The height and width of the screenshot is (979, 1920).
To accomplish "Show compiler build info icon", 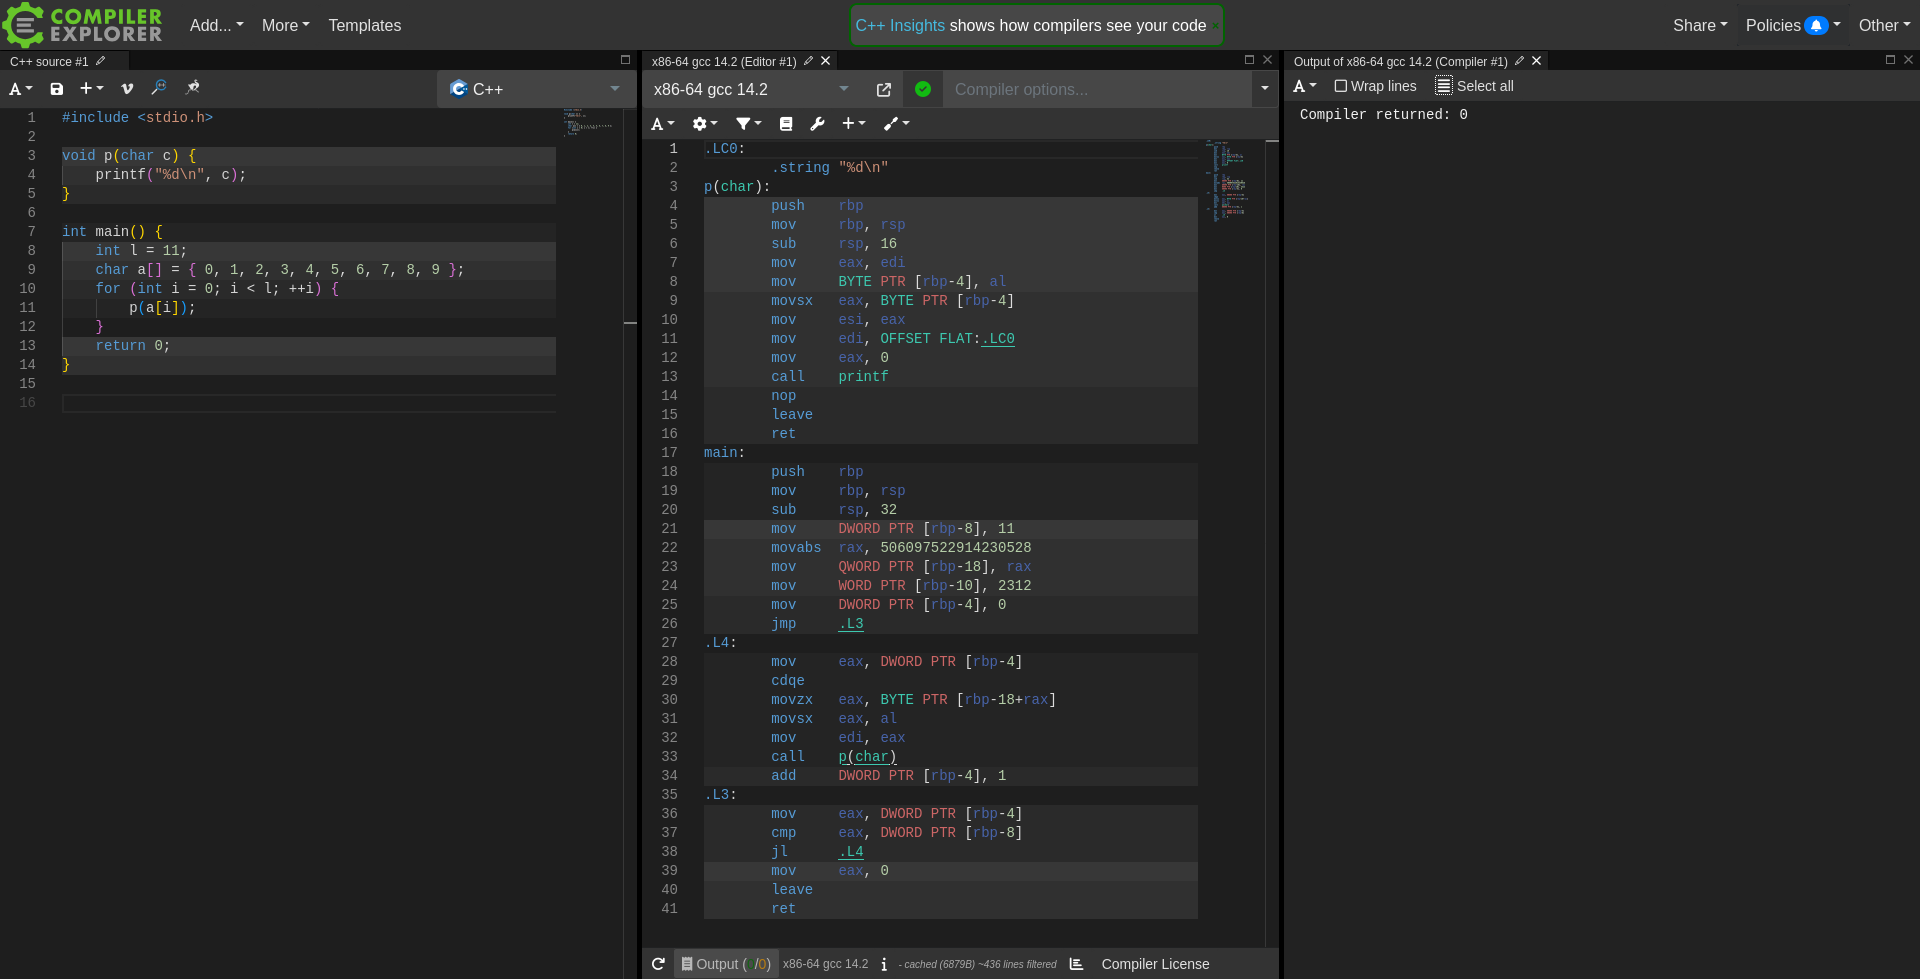I will [x=884, y=964].
